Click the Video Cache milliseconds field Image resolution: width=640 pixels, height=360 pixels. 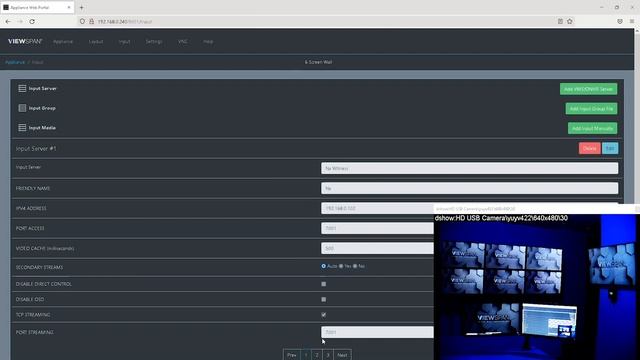coord(377,248)
